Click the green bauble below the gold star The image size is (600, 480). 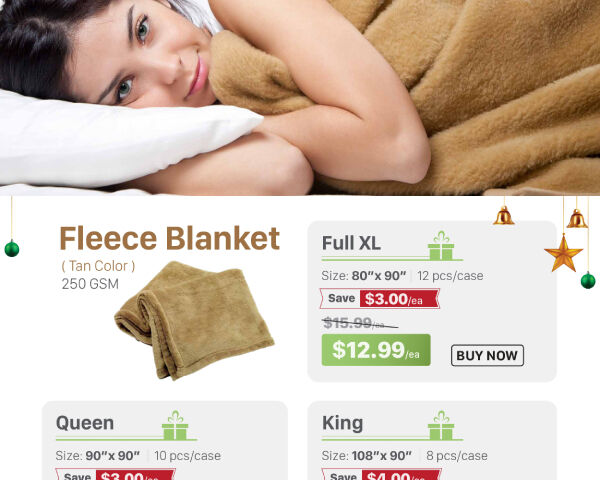588,280
